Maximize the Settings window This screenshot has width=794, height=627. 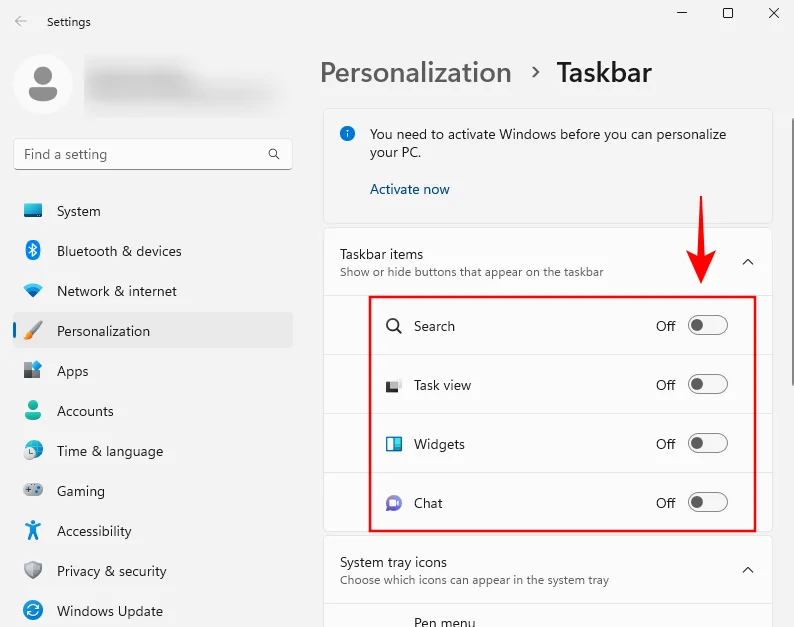click(x=728, y=13)
